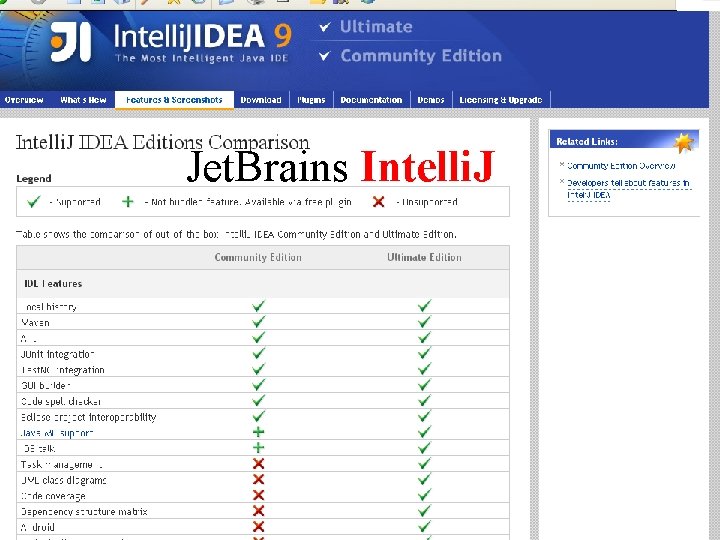Click Community checkmark for TestNG integration row

click(x=259, y=369)
